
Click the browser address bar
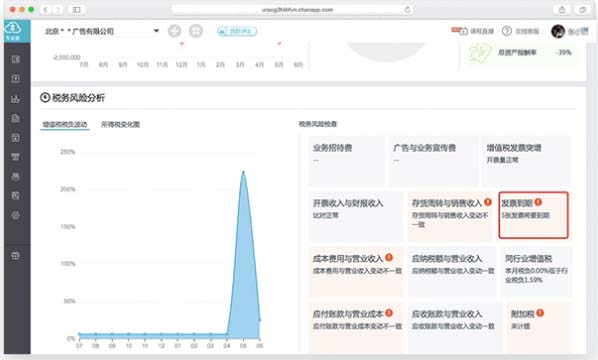[x=293, y=10]
